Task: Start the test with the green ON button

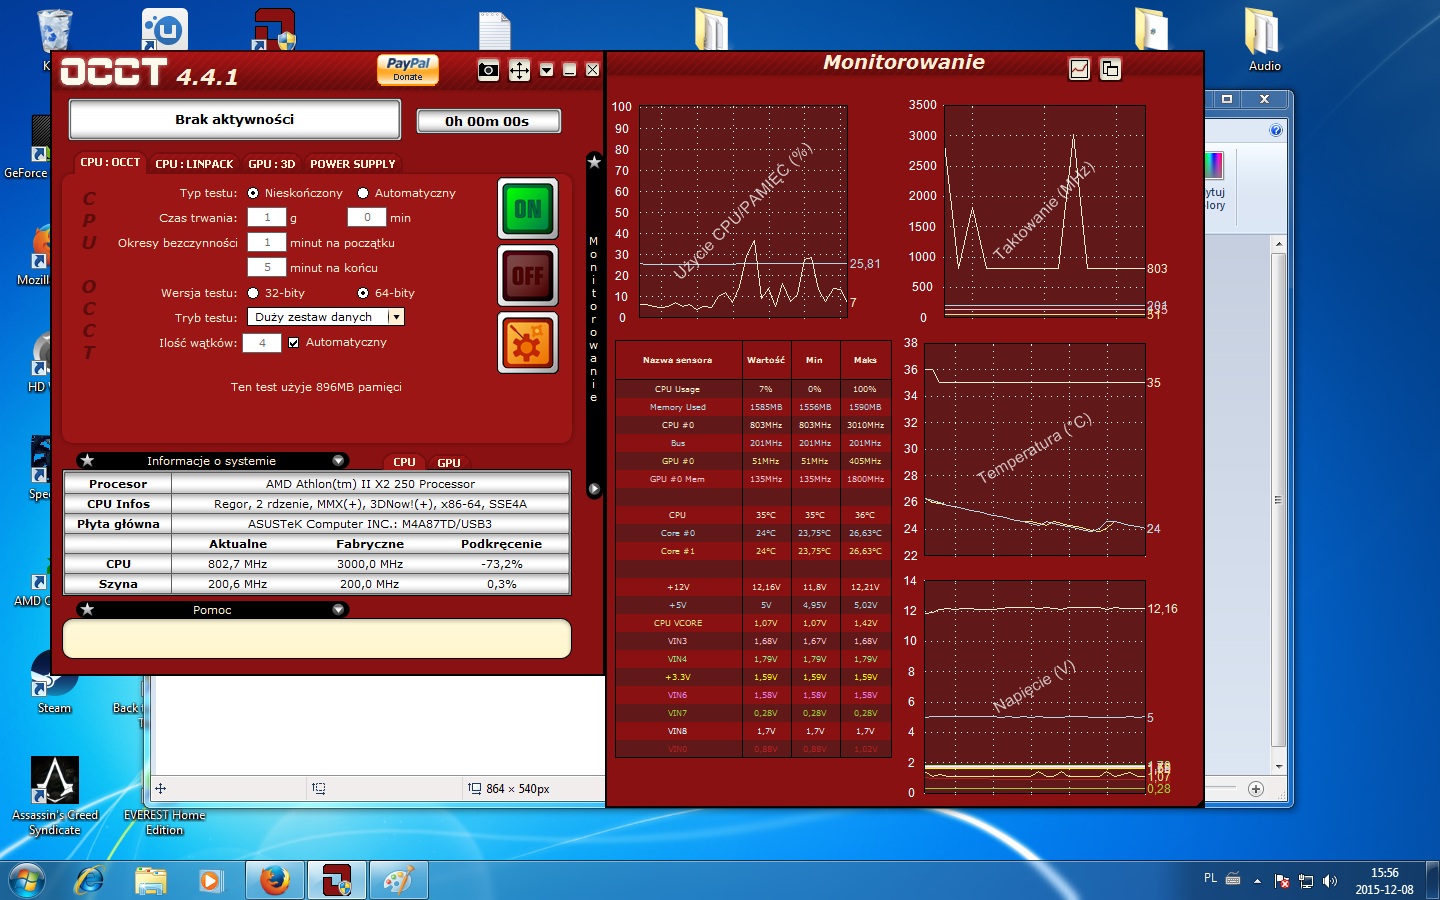Action: (528, 208)
